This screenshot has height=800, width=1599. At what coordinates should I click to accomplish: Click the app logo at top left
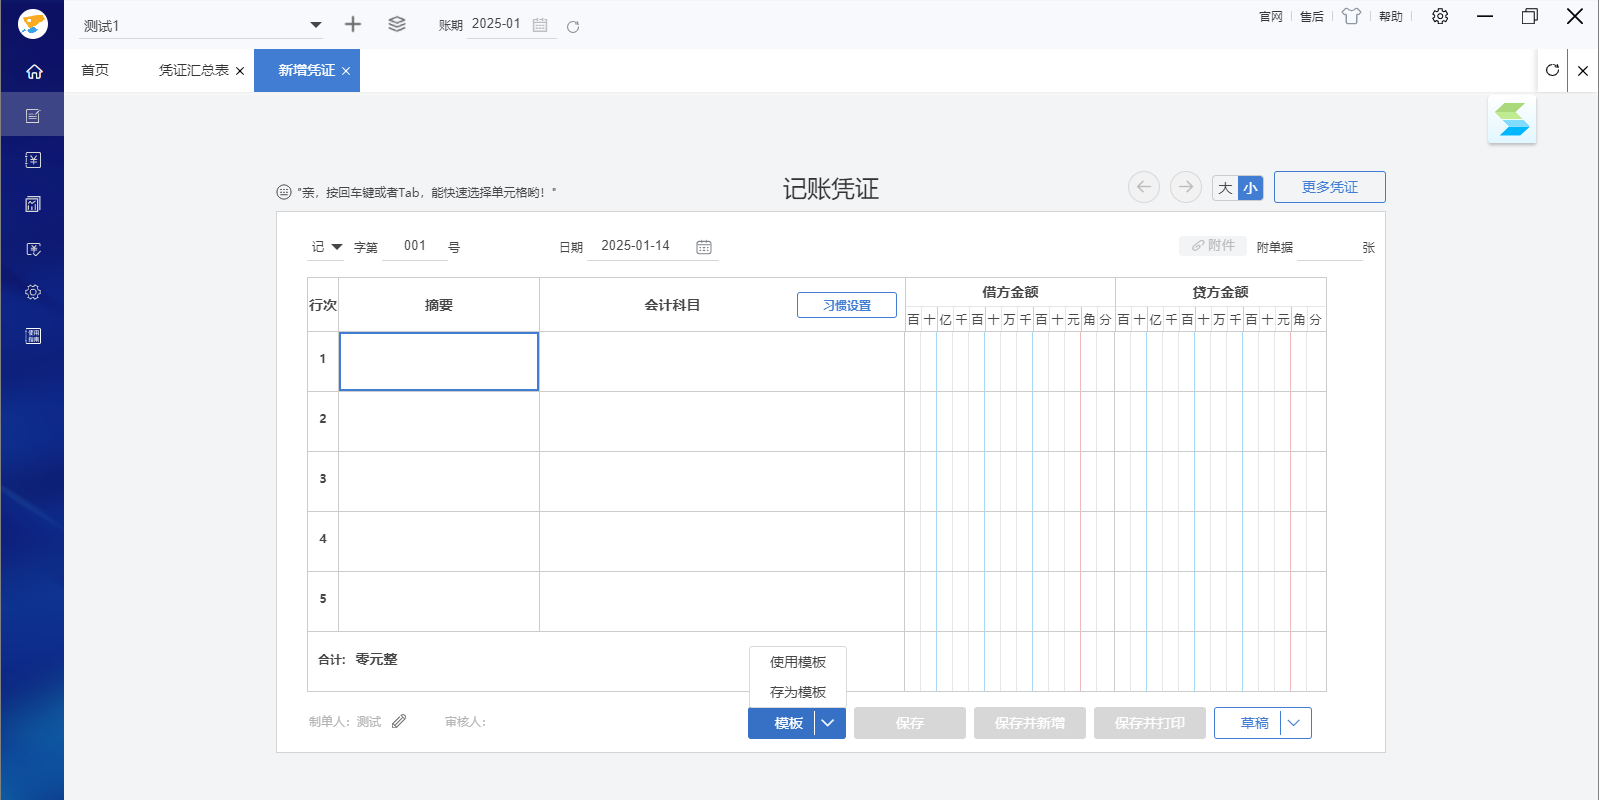(33, 23)
